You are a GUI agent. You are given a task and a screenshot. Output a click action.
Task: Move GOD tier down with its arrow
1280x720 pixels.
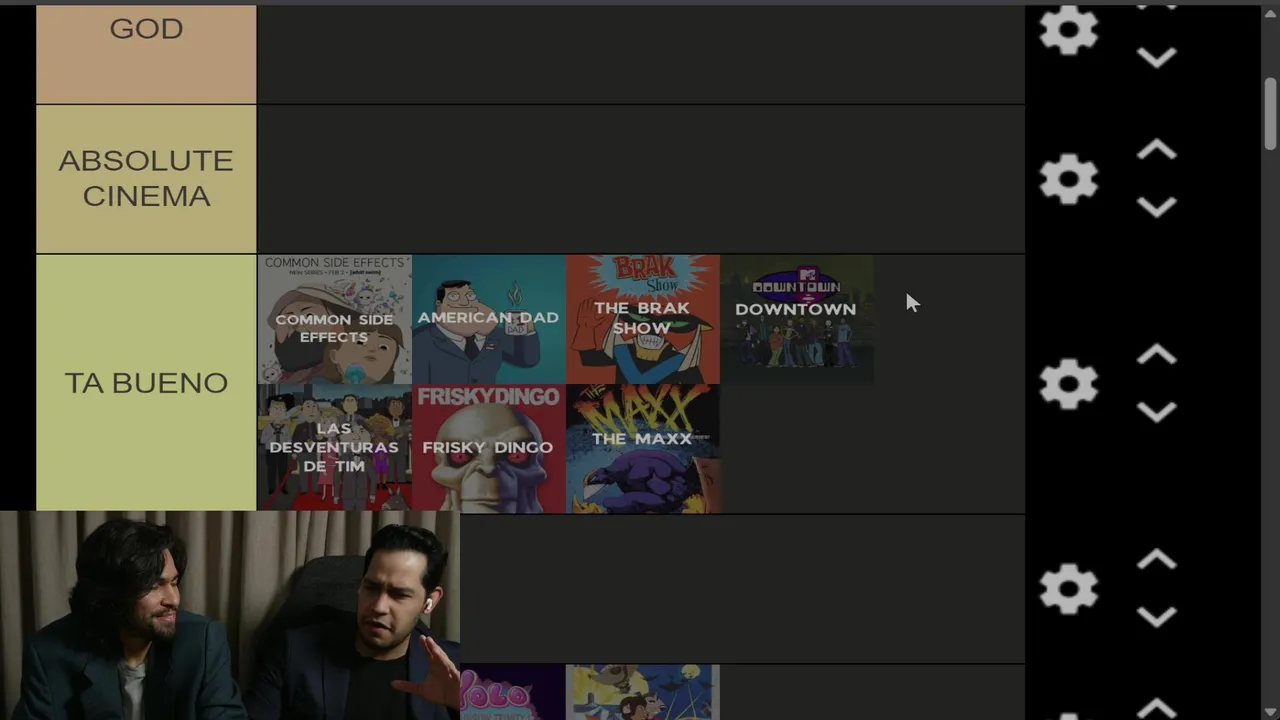(1157, 58)
